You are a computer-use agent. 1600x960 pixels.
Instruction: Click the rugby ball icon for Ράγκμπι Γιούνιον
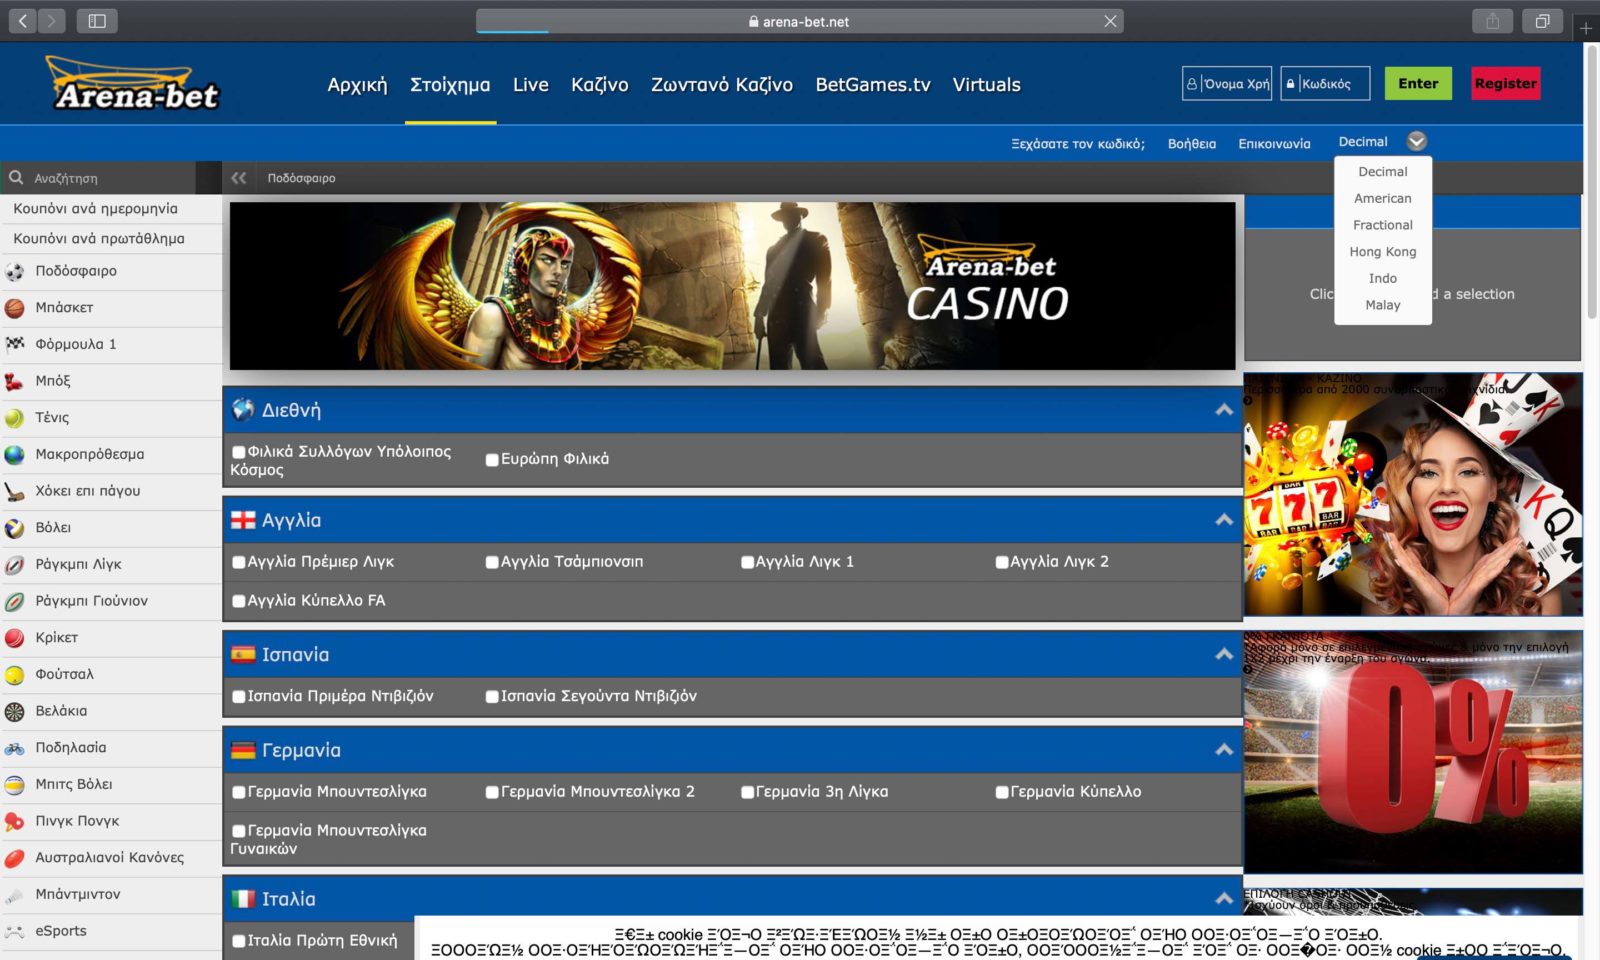coord(15,601)
